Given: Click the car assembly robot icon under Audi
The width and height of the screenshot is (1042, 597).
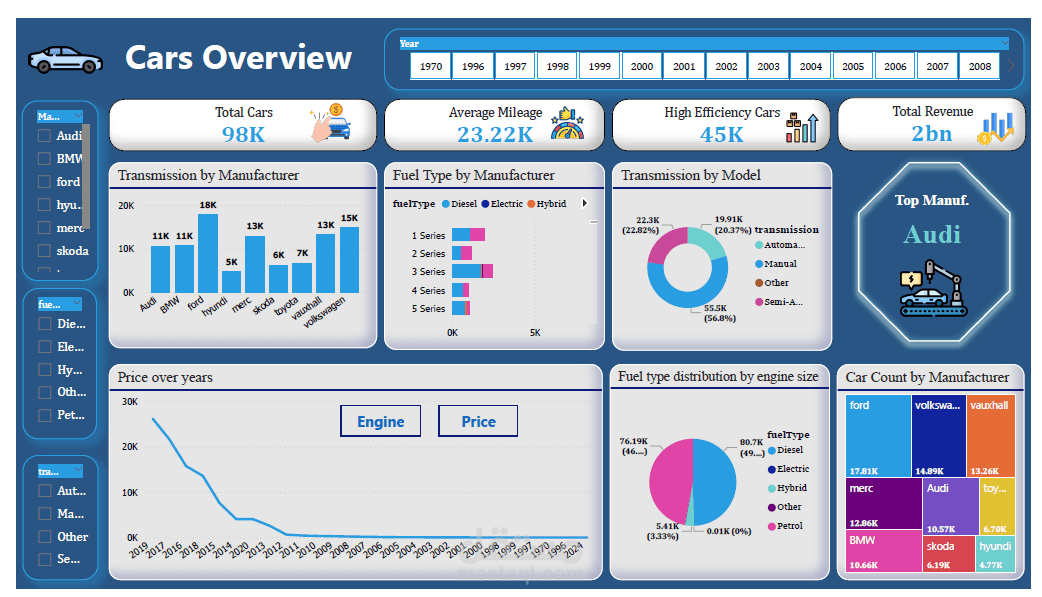Looking at the screenshot, I should pos(933,288).
